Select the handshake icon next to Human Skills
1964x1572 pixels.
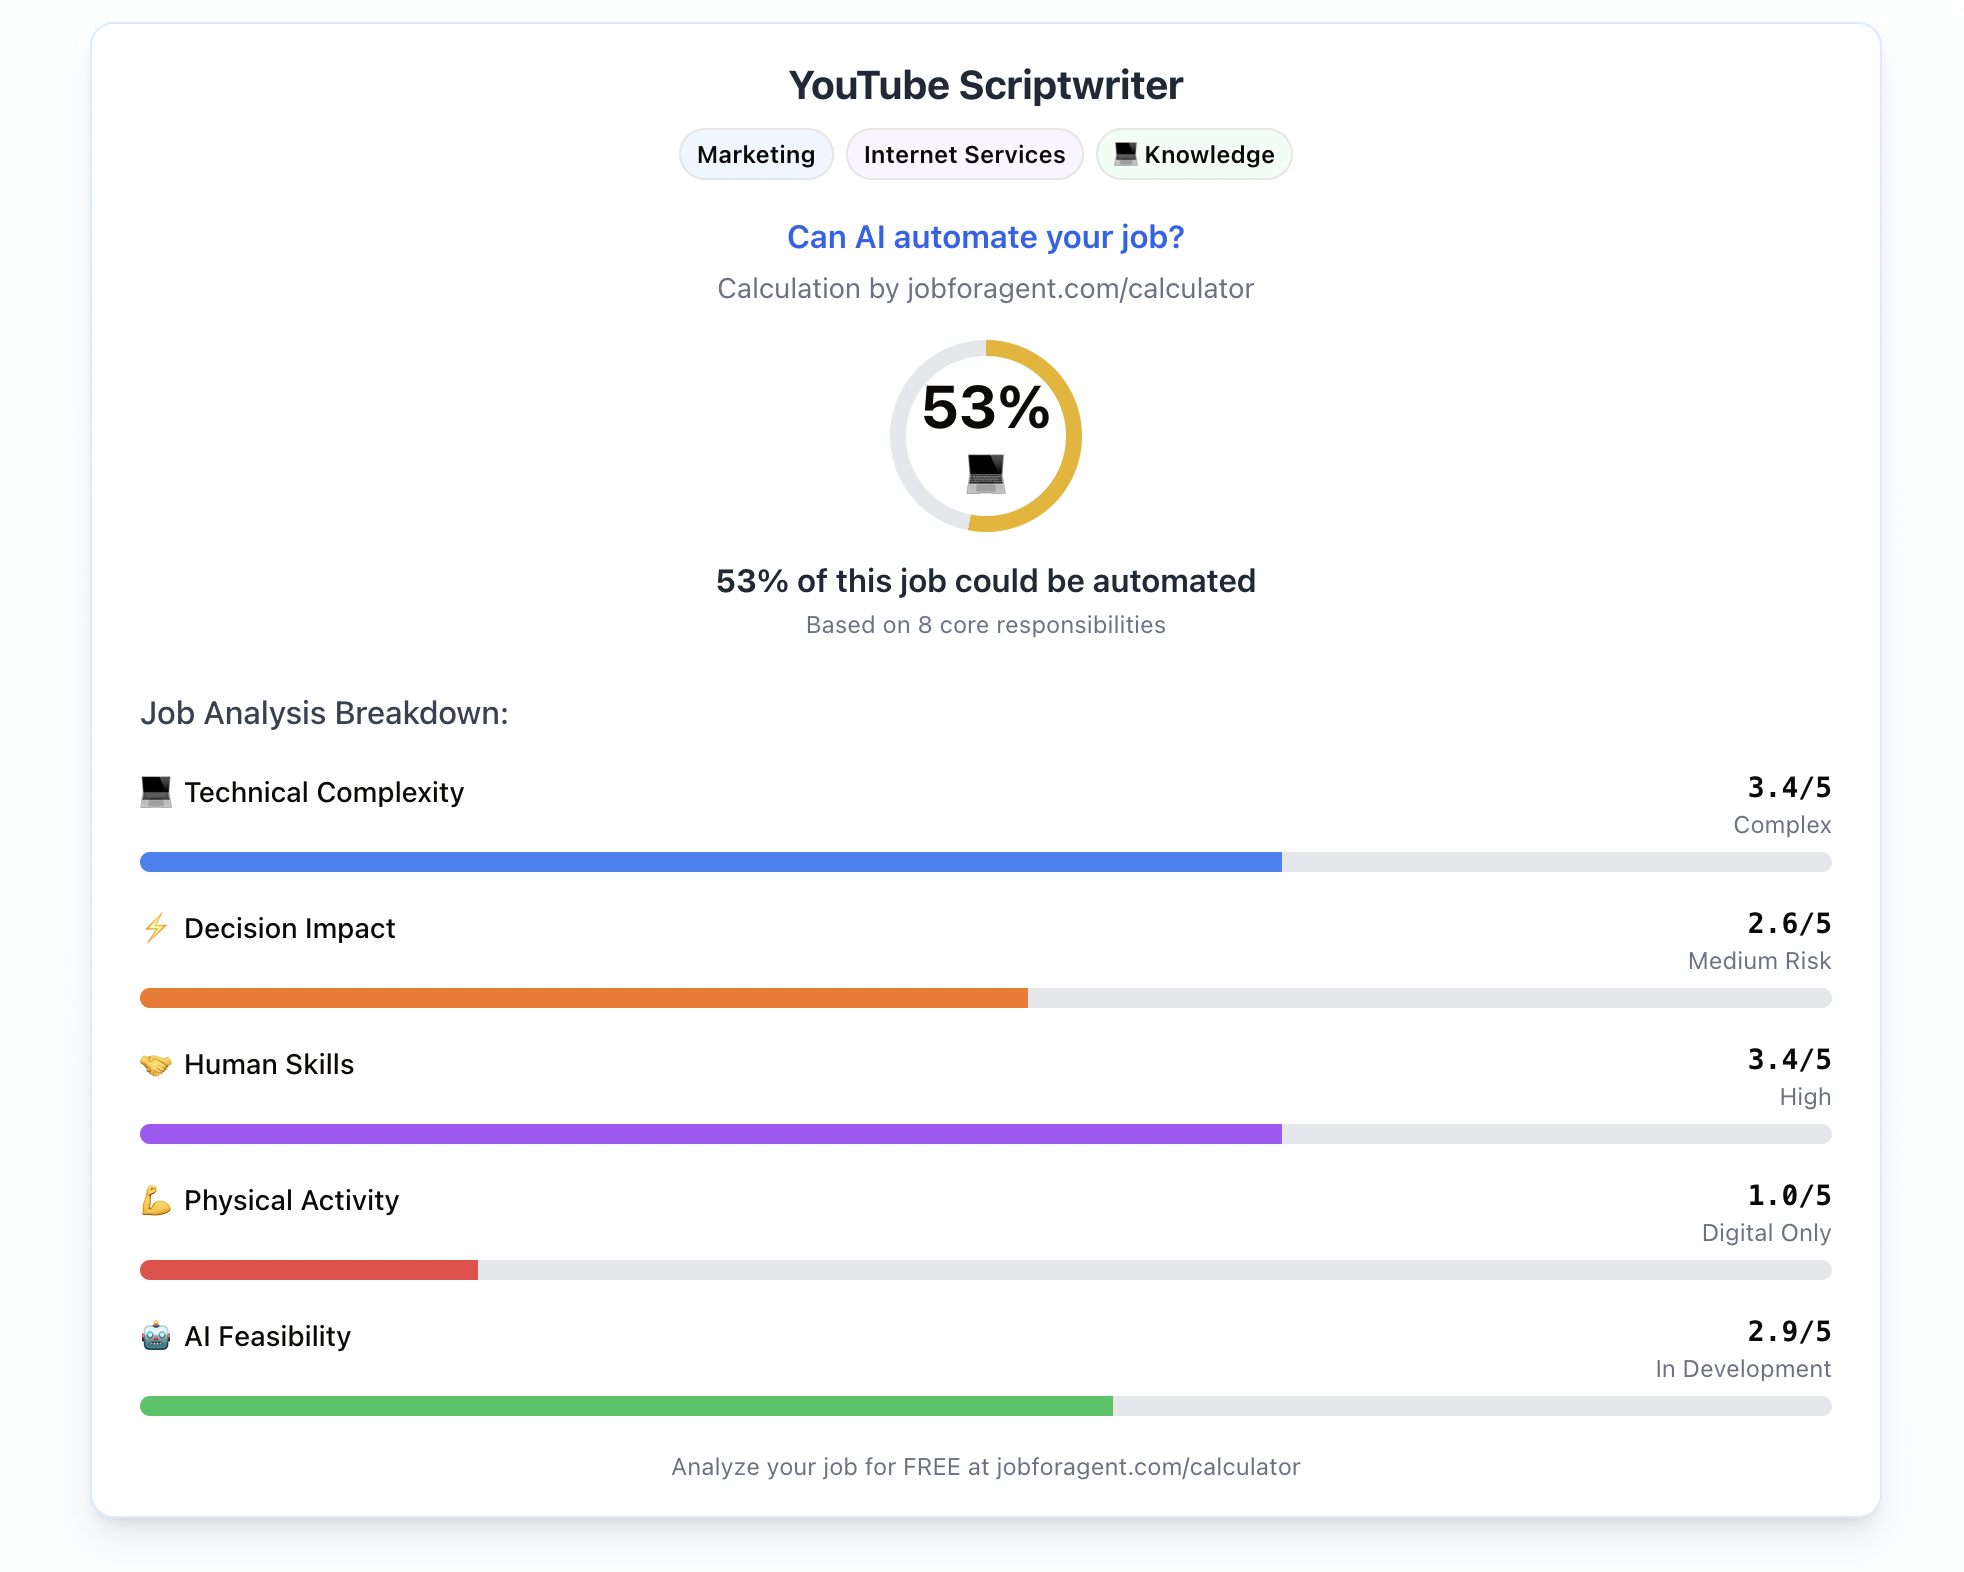pyautogui.click(x=155, y=1063)
